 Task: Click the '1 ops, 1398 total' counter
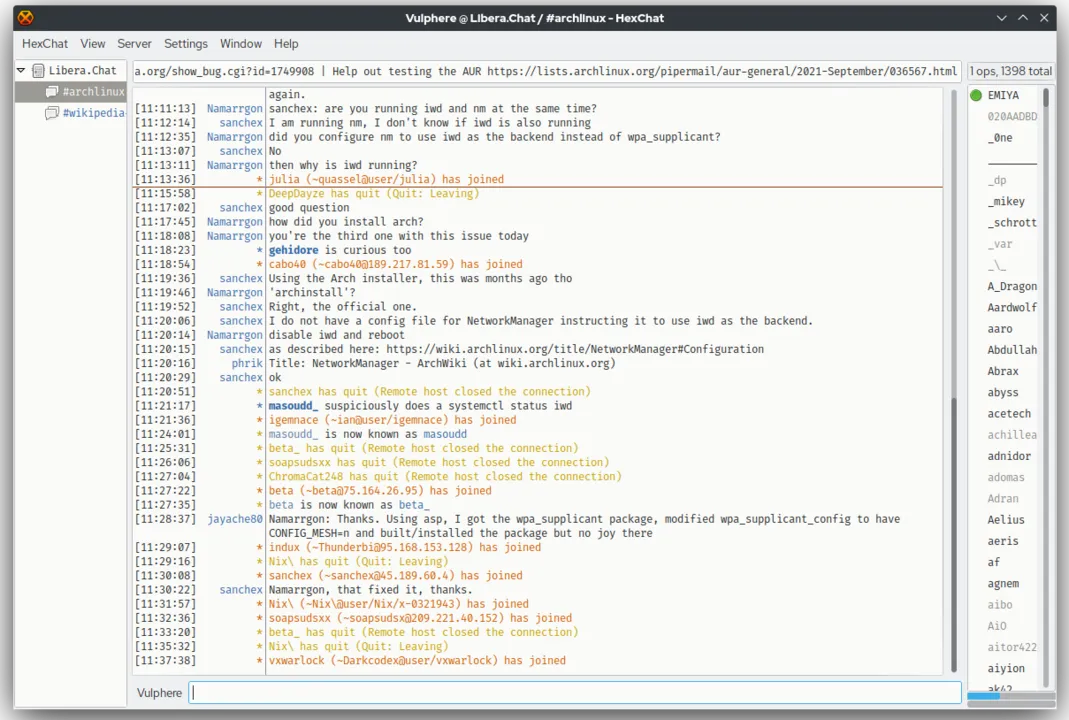click(x=1010, y=71)
